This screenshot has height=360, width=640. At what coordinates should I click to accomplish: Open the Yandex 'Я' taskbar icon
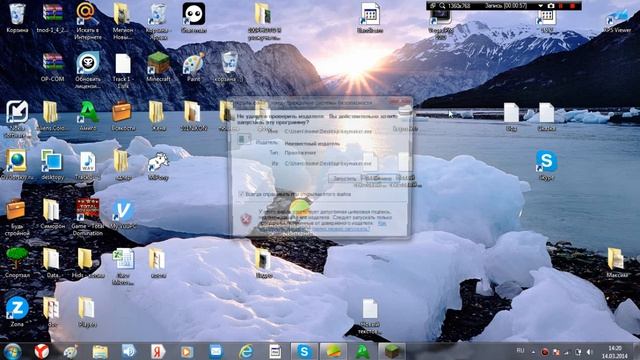[158, 351]
